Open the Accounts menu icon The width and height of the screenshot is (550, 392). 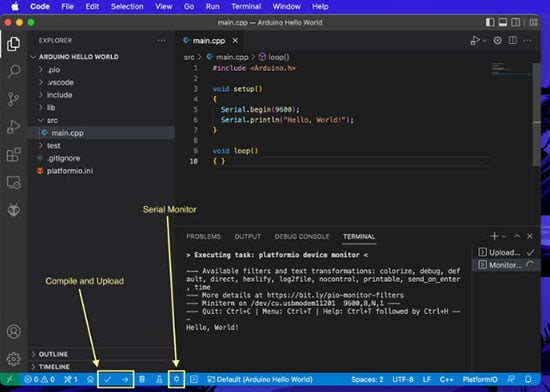click(x=14, y=331)
